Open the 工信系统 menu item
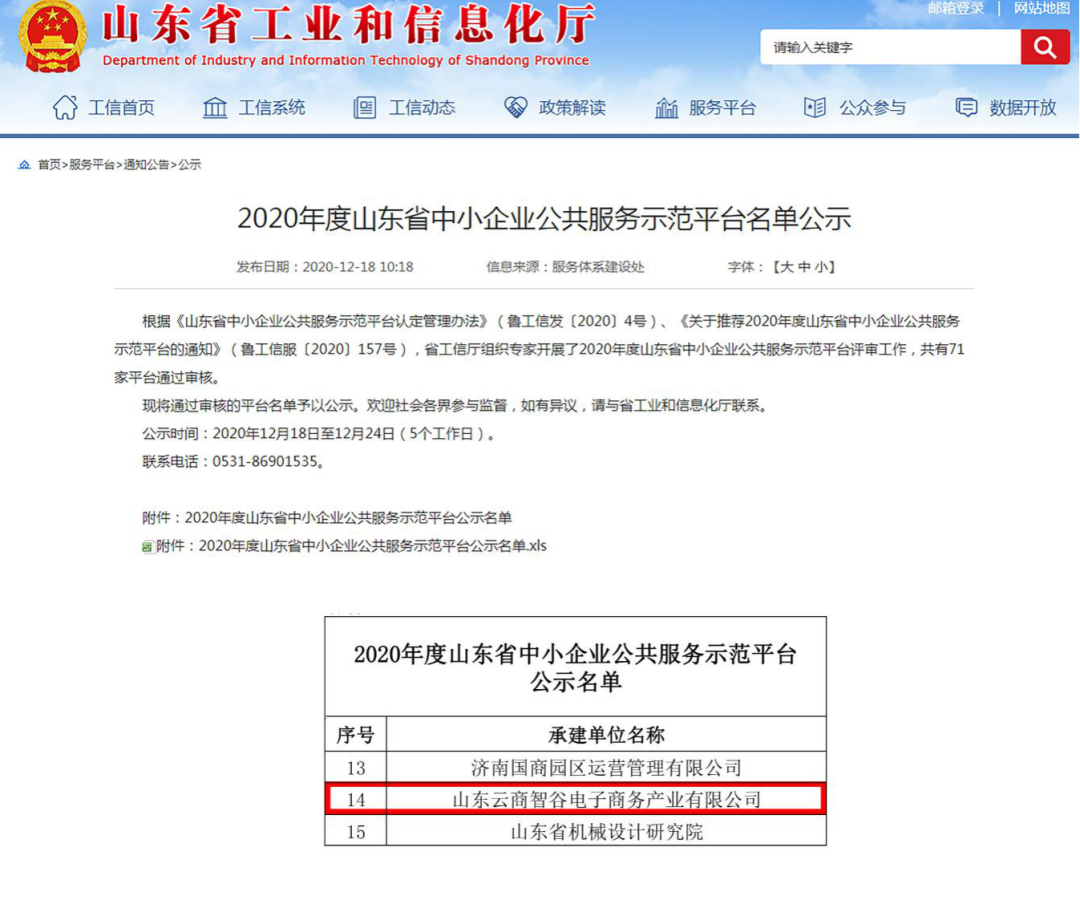The height and width of the screenshot is (900, 1080). click(x=271, y=107)
